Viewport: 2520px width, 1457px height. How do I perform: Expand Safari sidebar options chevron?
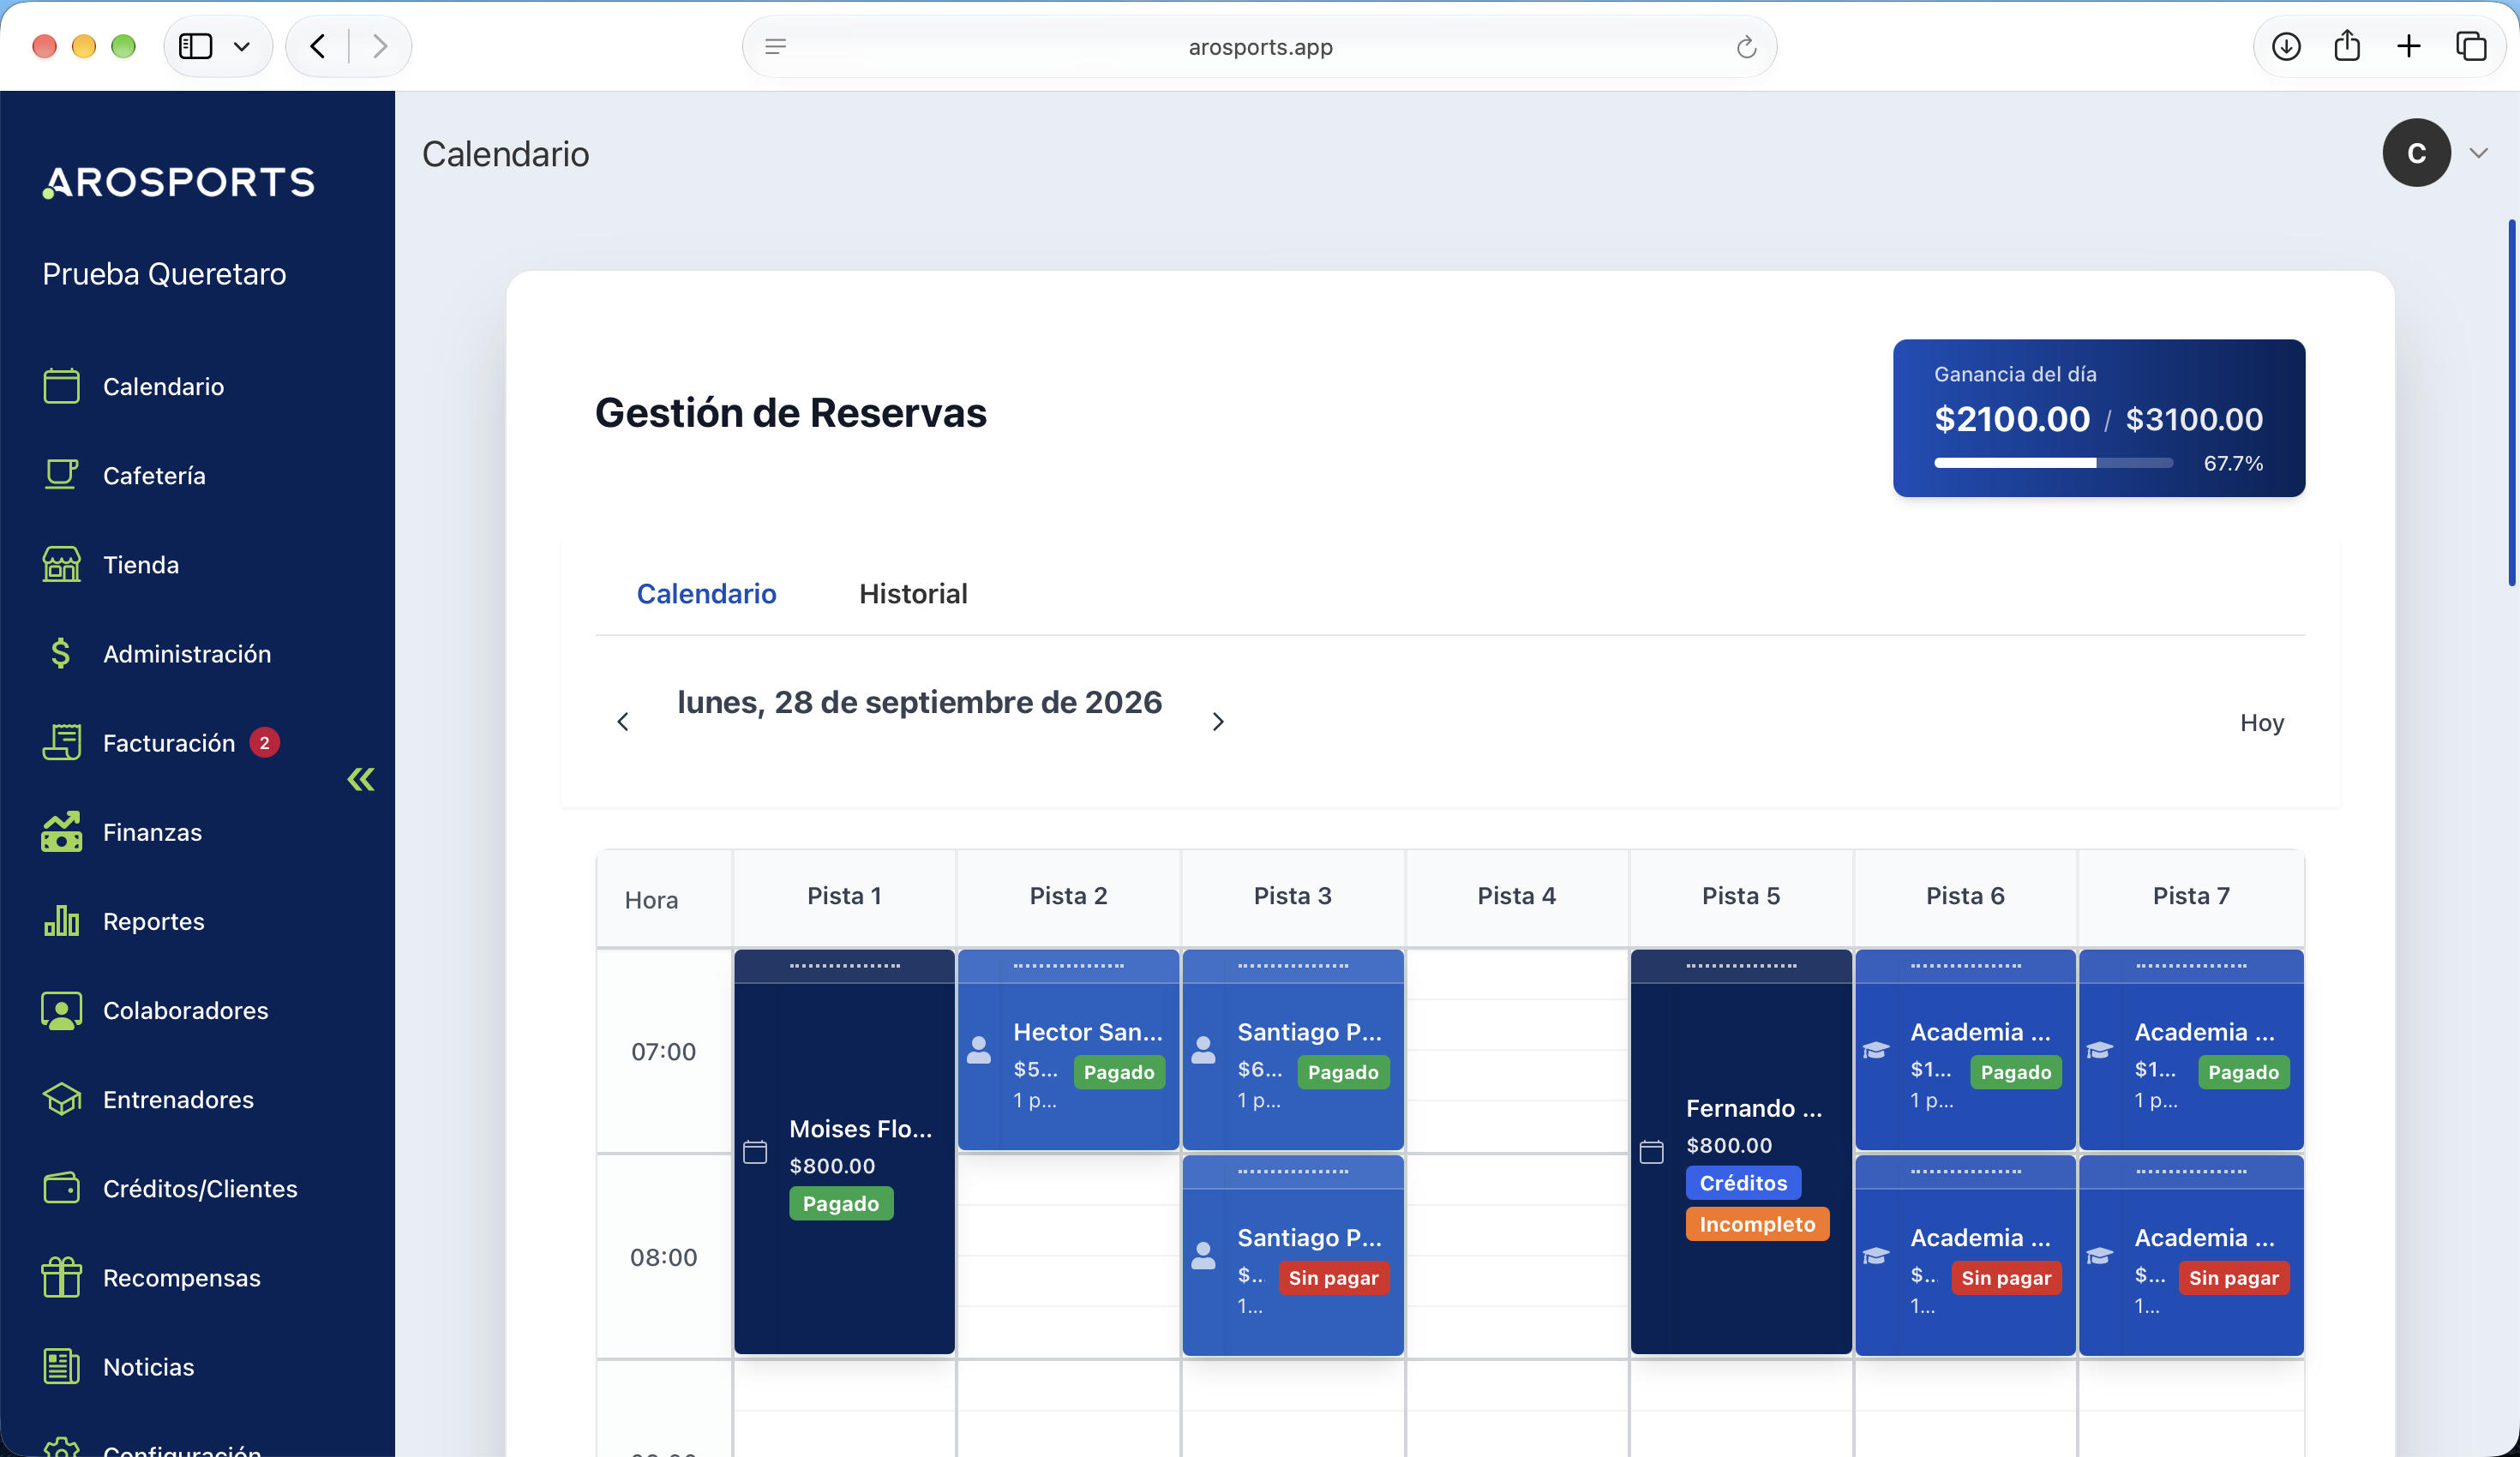click(241, 46)
